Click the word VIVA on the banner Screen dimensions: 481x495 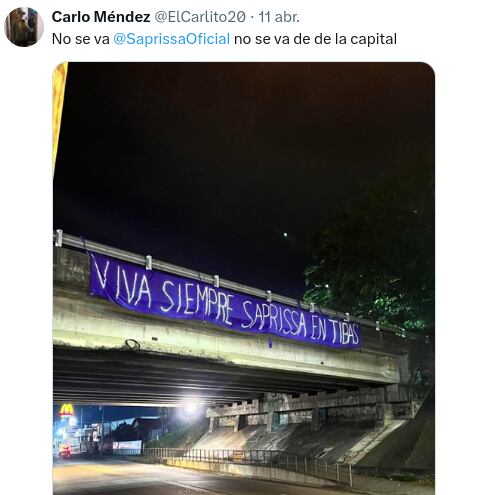123,286
